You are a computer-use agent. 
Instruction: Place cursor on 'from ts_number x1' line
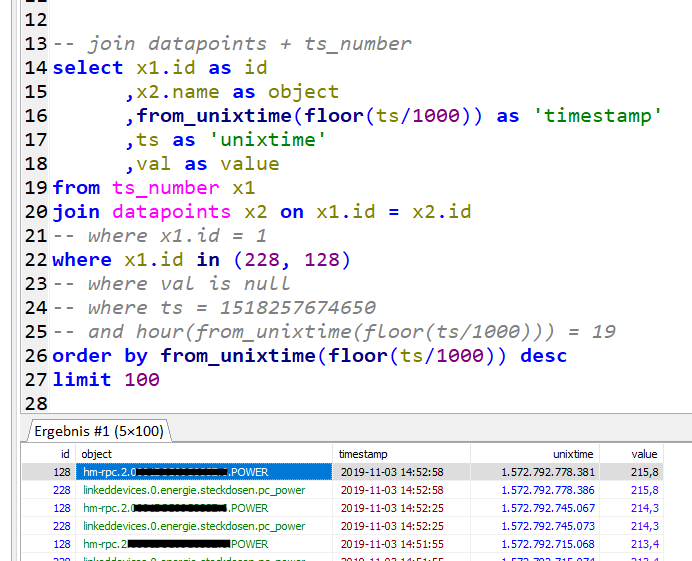[154, 188]
